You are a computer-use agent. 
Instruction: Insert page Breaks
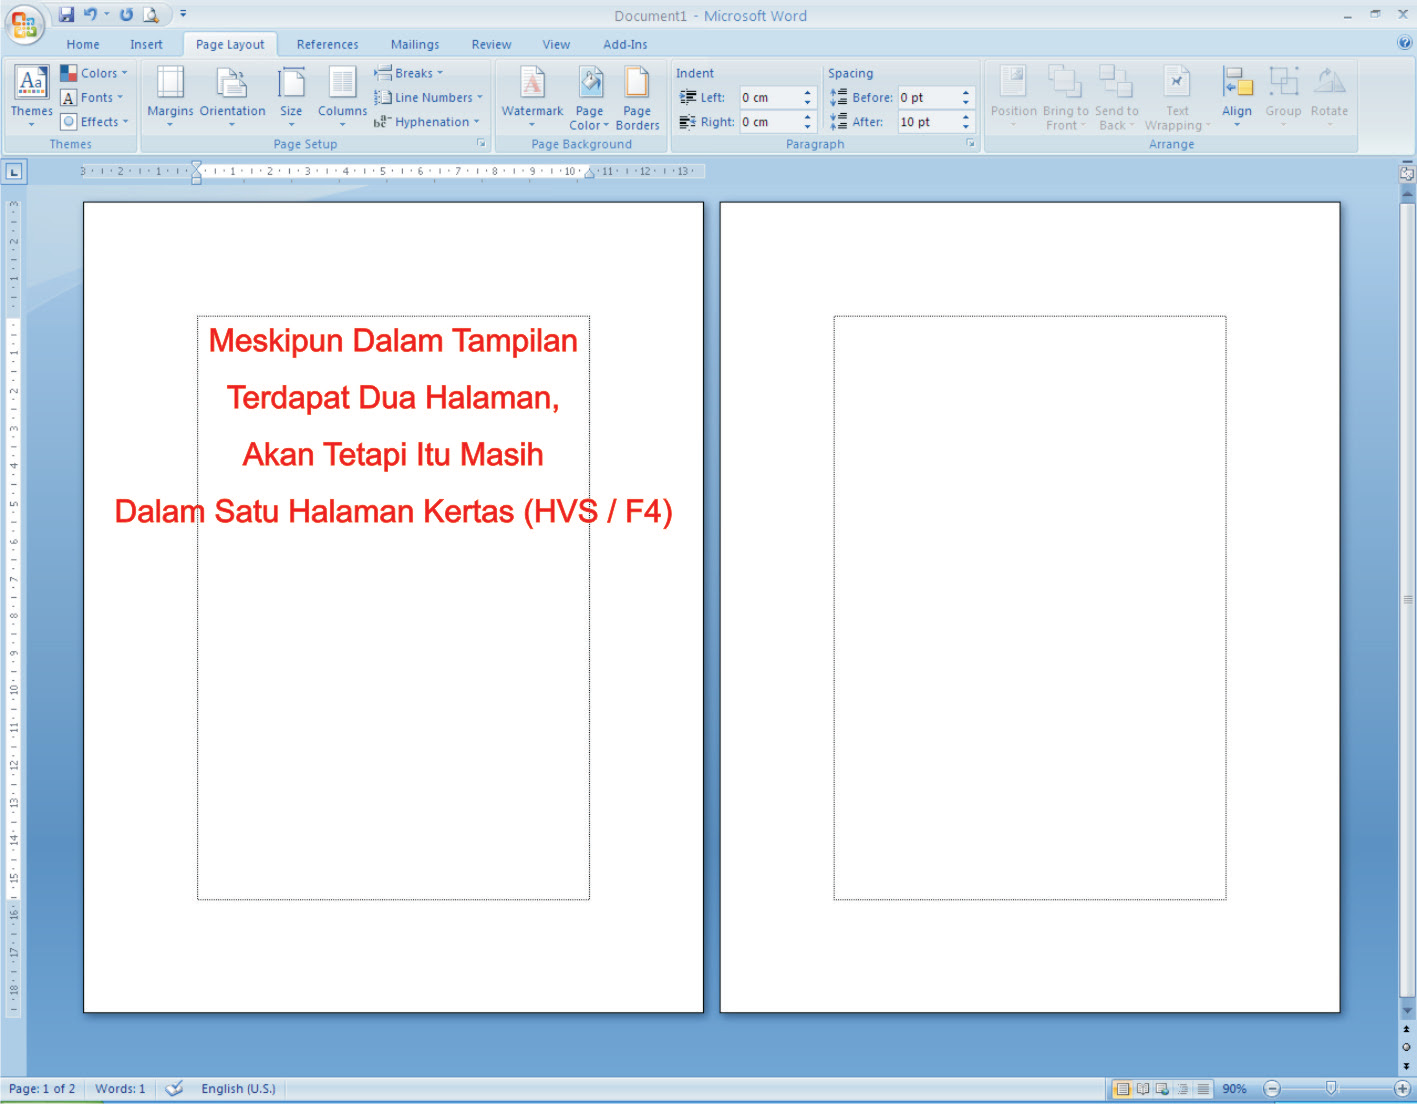[x=408, y=73]
